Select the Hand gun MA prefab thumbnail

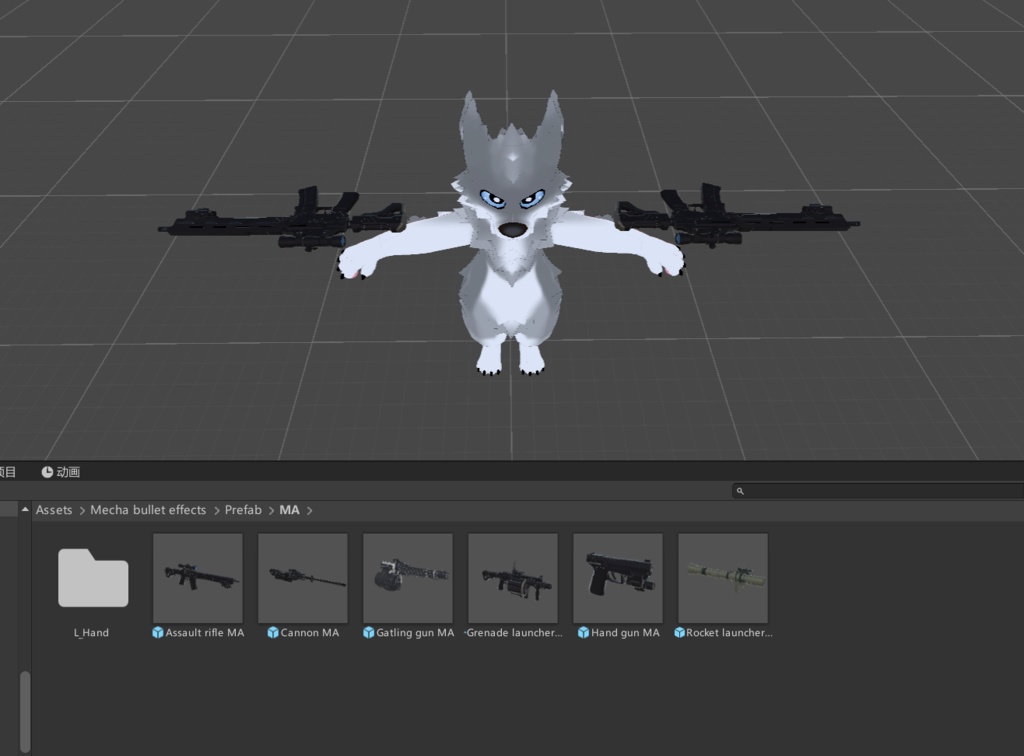click(x=618, y=578)
